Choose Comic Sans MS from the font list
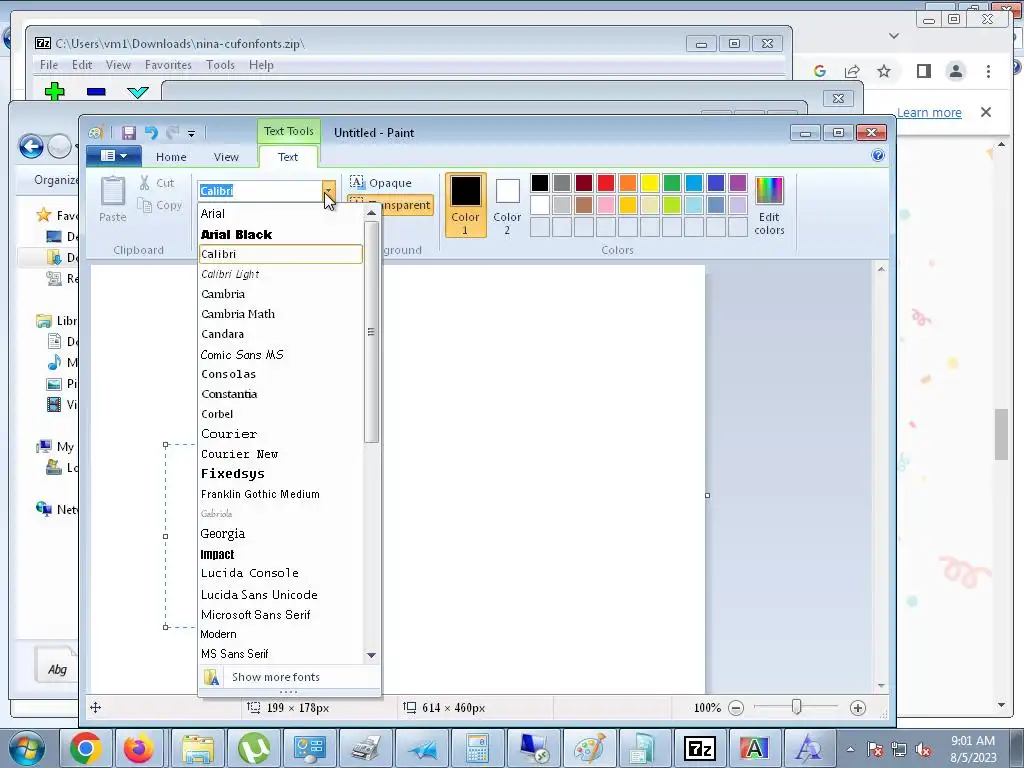Image resolution: width=1024 pixels, height=768 pixels. point(281,355)
